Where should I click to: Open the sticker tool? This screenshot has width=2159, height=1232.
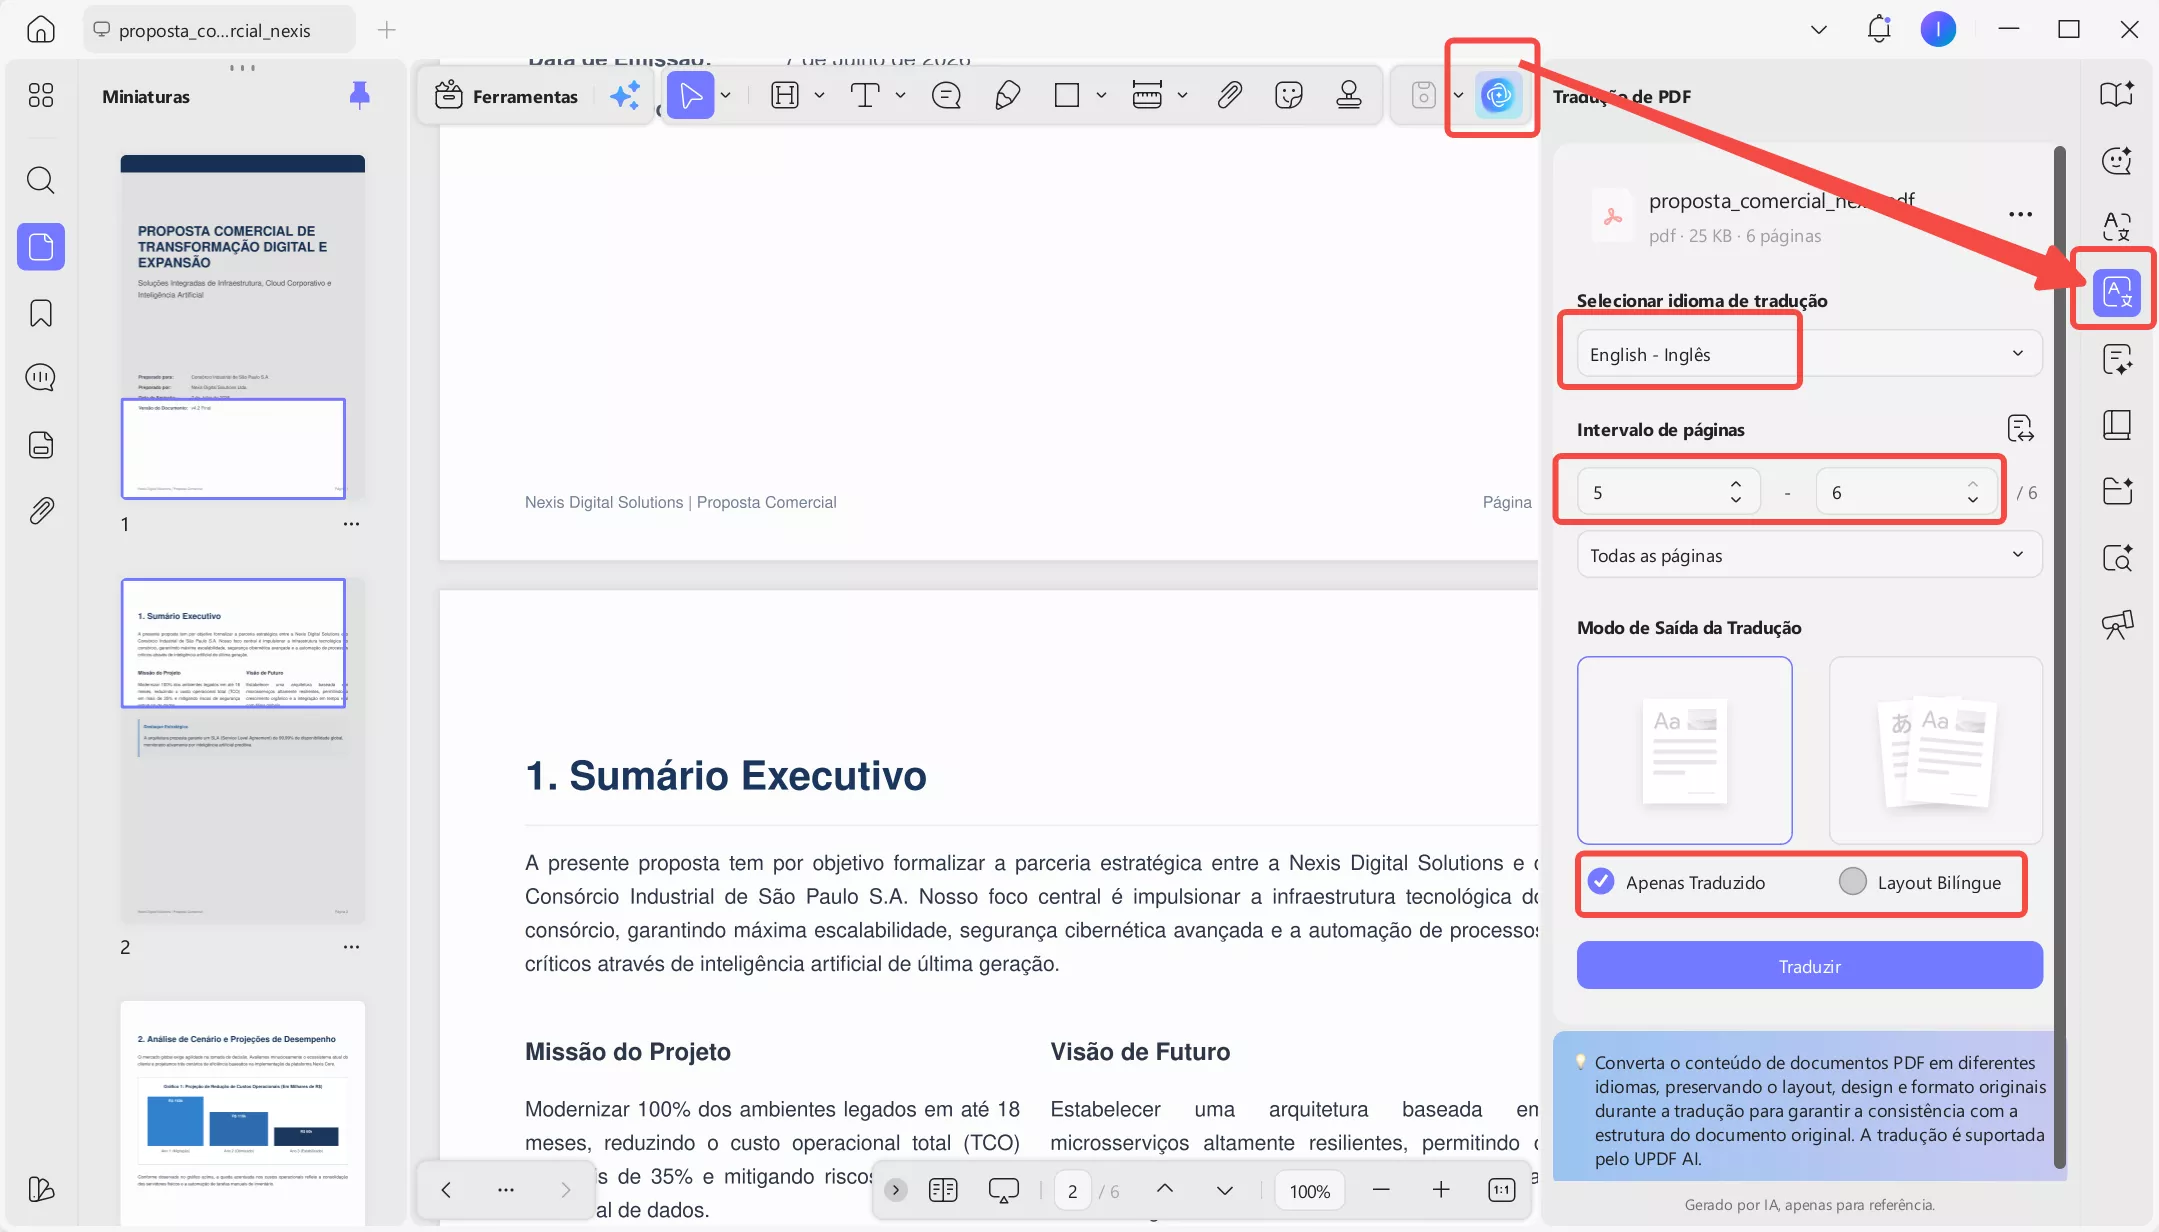click(1289, 96)
